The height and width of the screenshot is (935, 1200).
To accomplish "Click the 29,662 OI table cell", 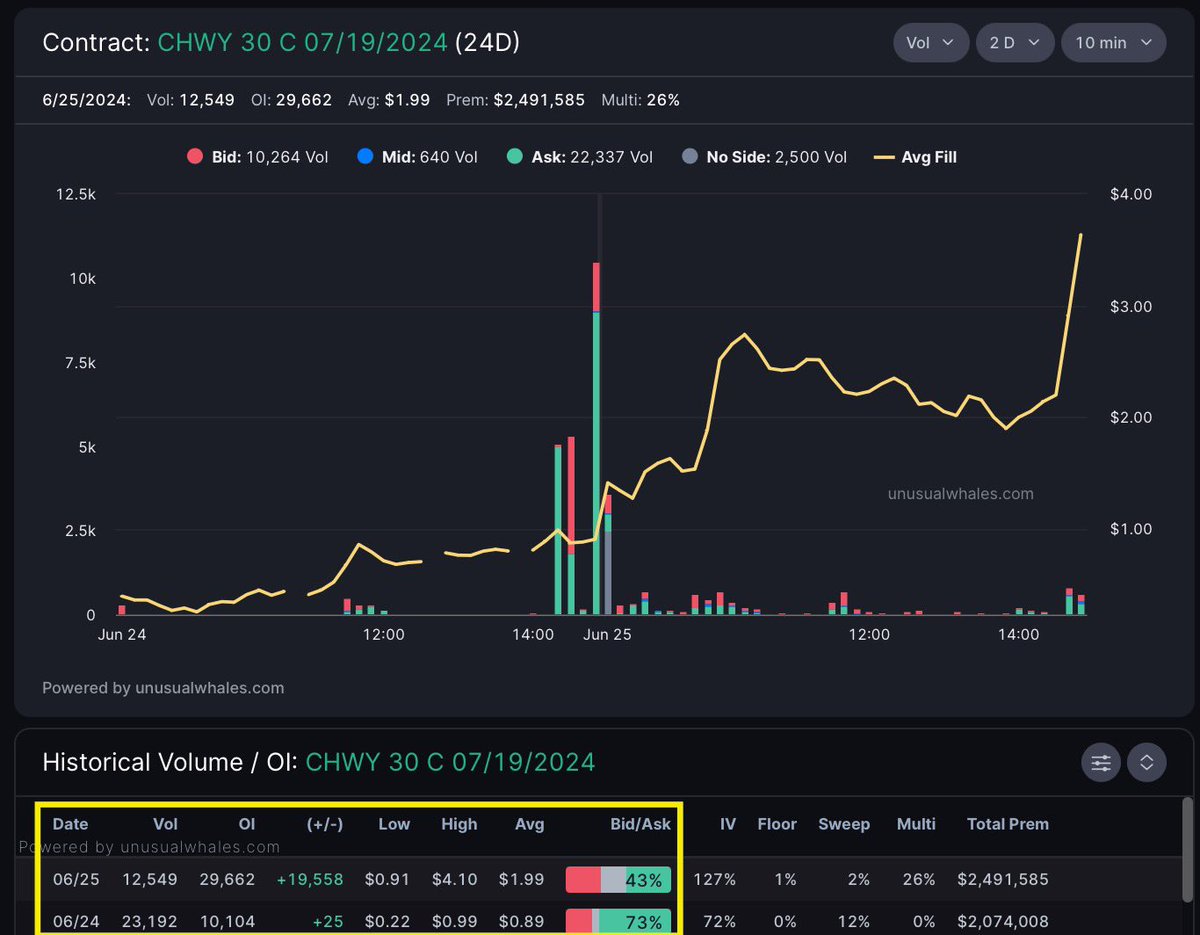I will coord(225,880).
